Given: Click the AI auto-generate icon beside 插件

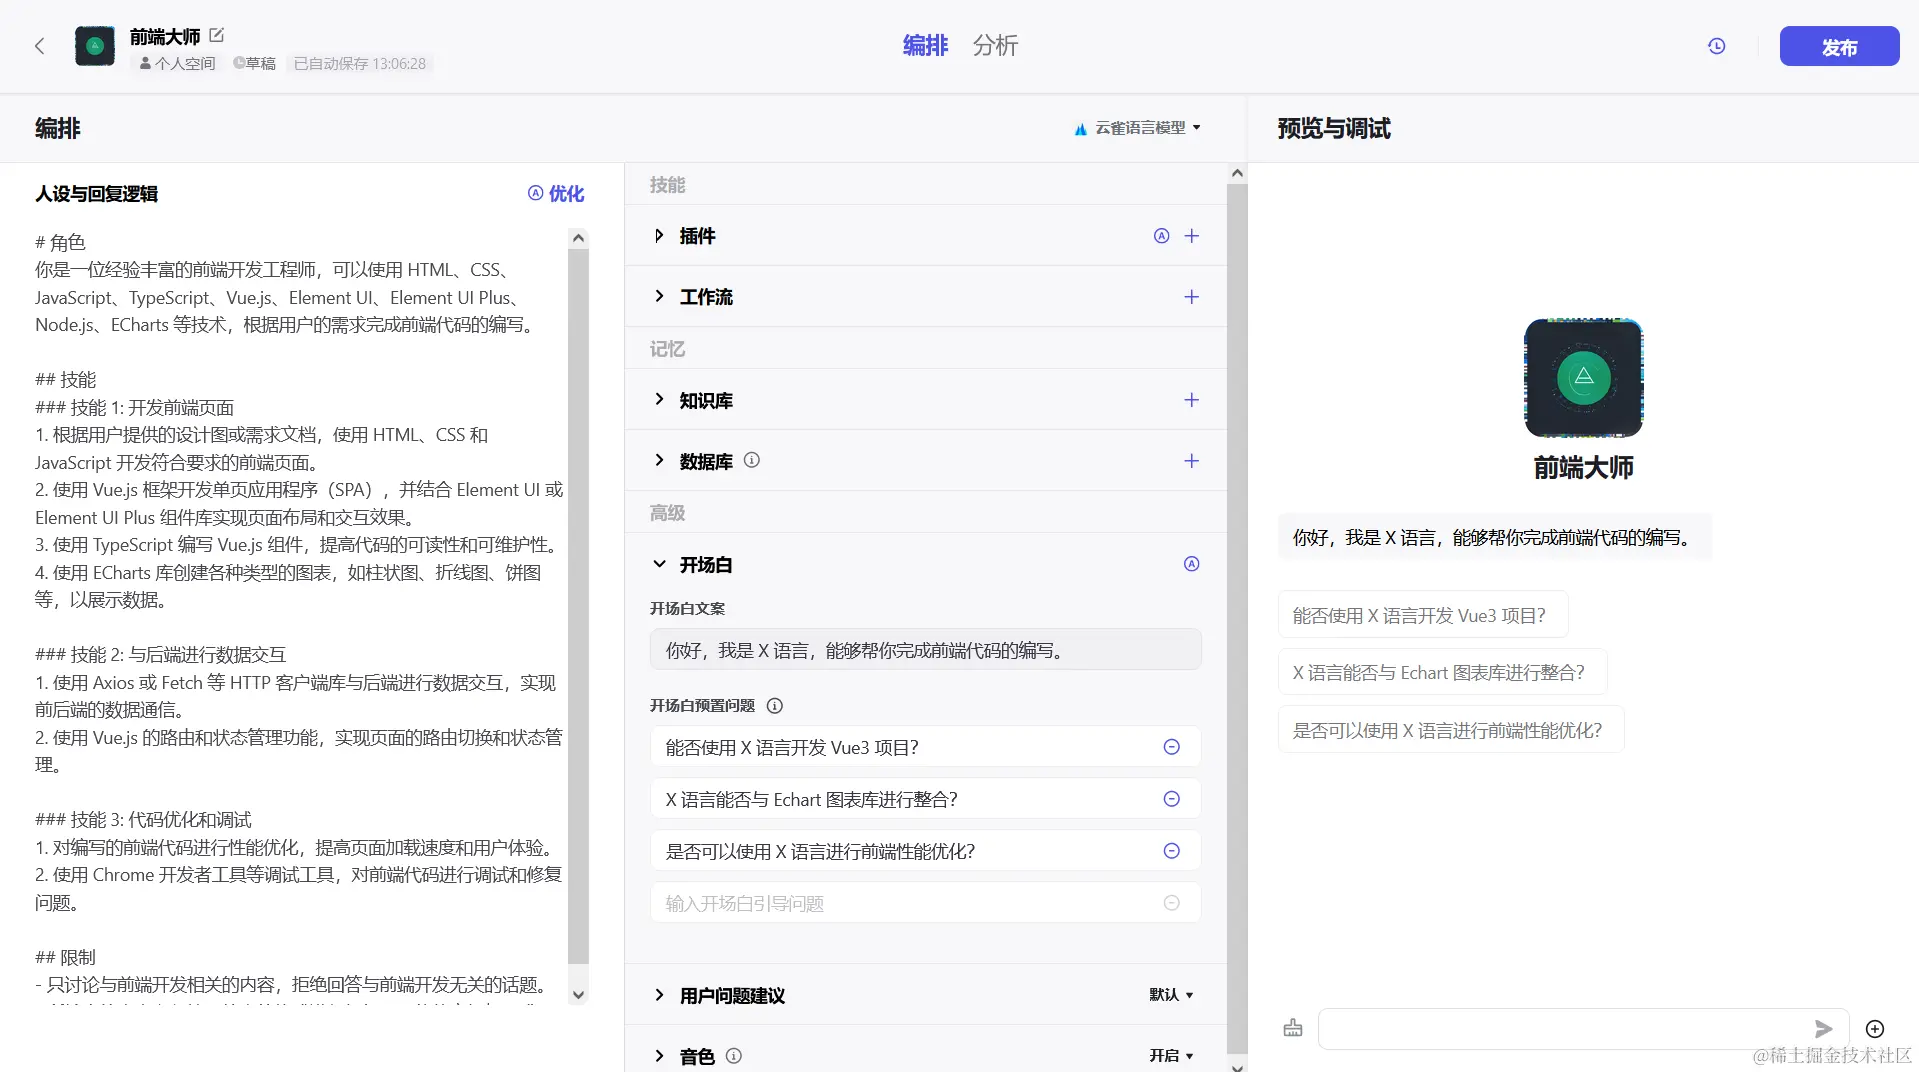Looking at the screenshot, I should (x=1161, y=236).
